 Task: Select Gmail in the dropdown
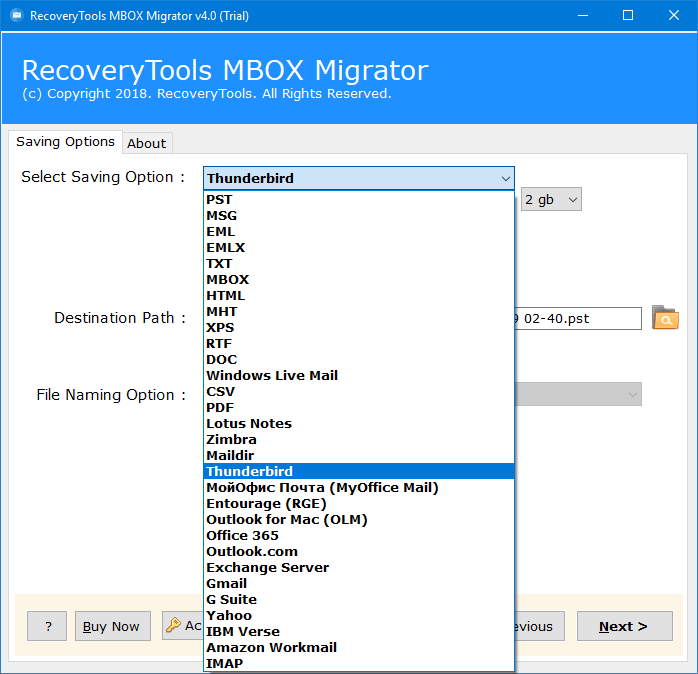359,584
